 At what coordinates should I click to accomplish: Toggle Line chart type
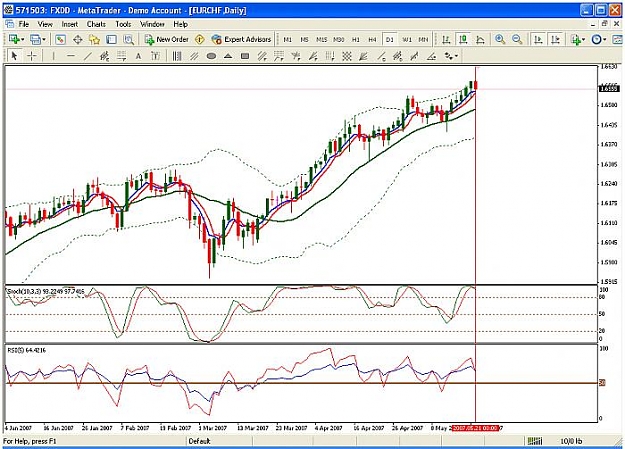pos(480,39)
